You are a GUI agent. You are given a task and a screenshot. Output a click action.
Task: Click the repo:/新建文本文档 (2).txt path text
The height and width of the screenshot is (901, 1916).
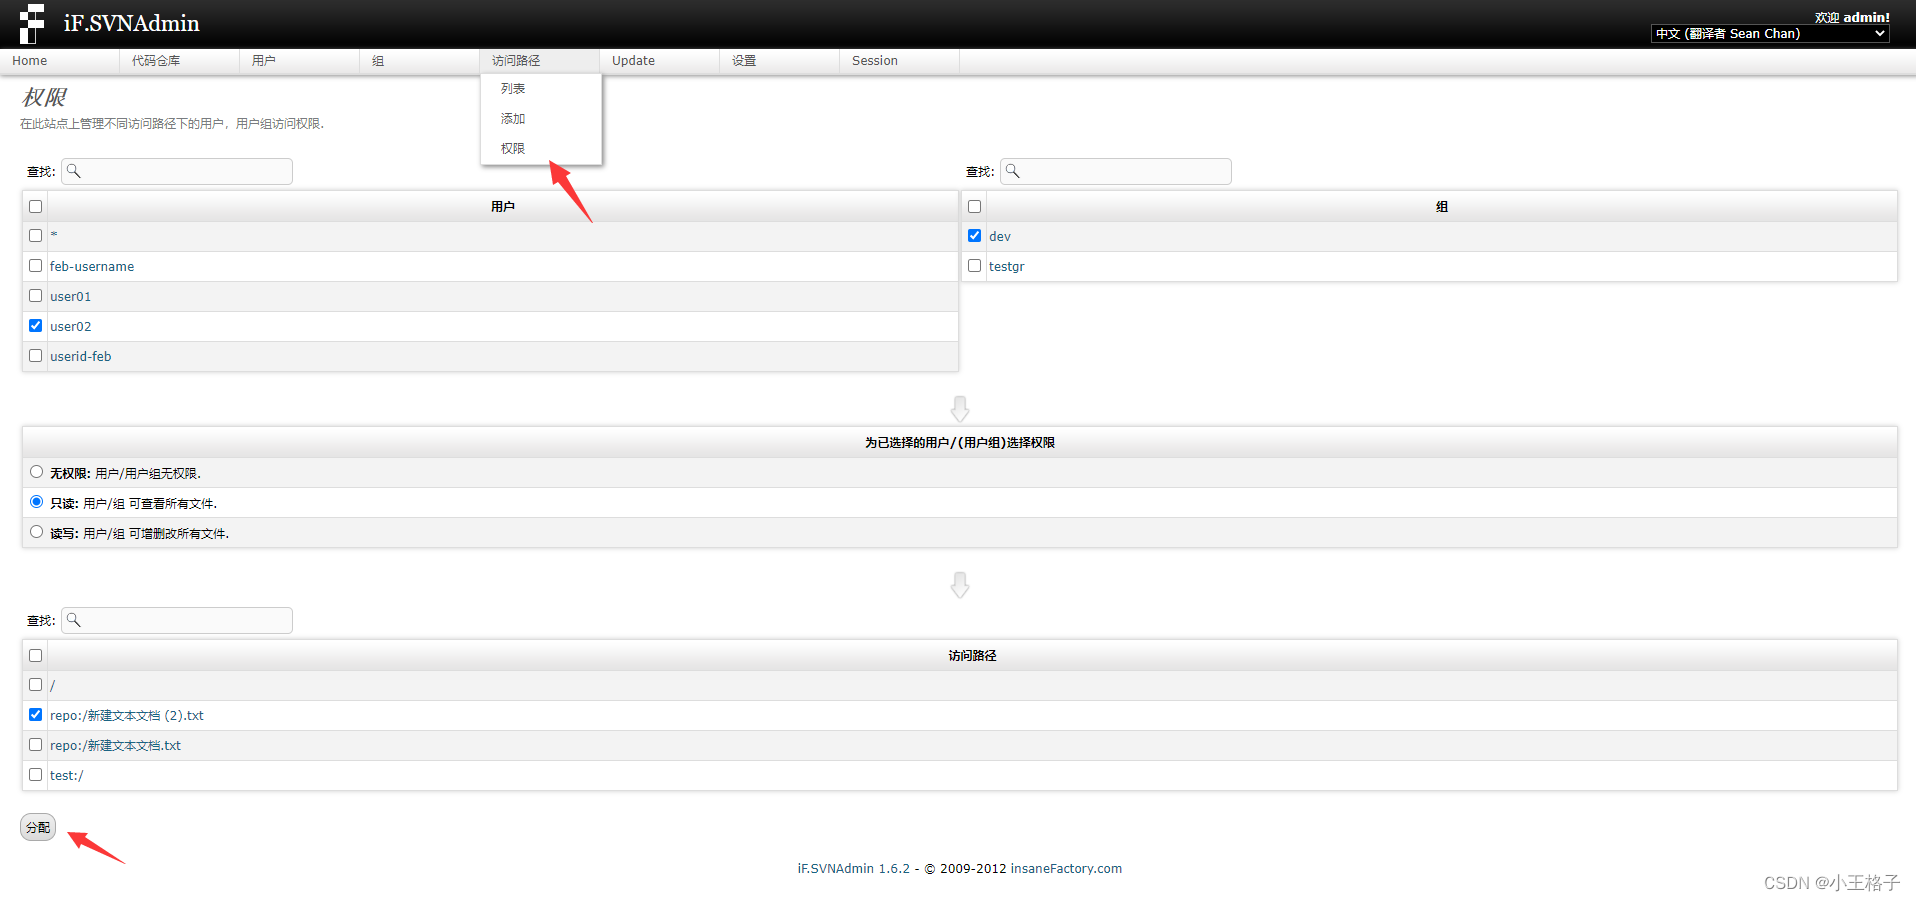point(127,716)
